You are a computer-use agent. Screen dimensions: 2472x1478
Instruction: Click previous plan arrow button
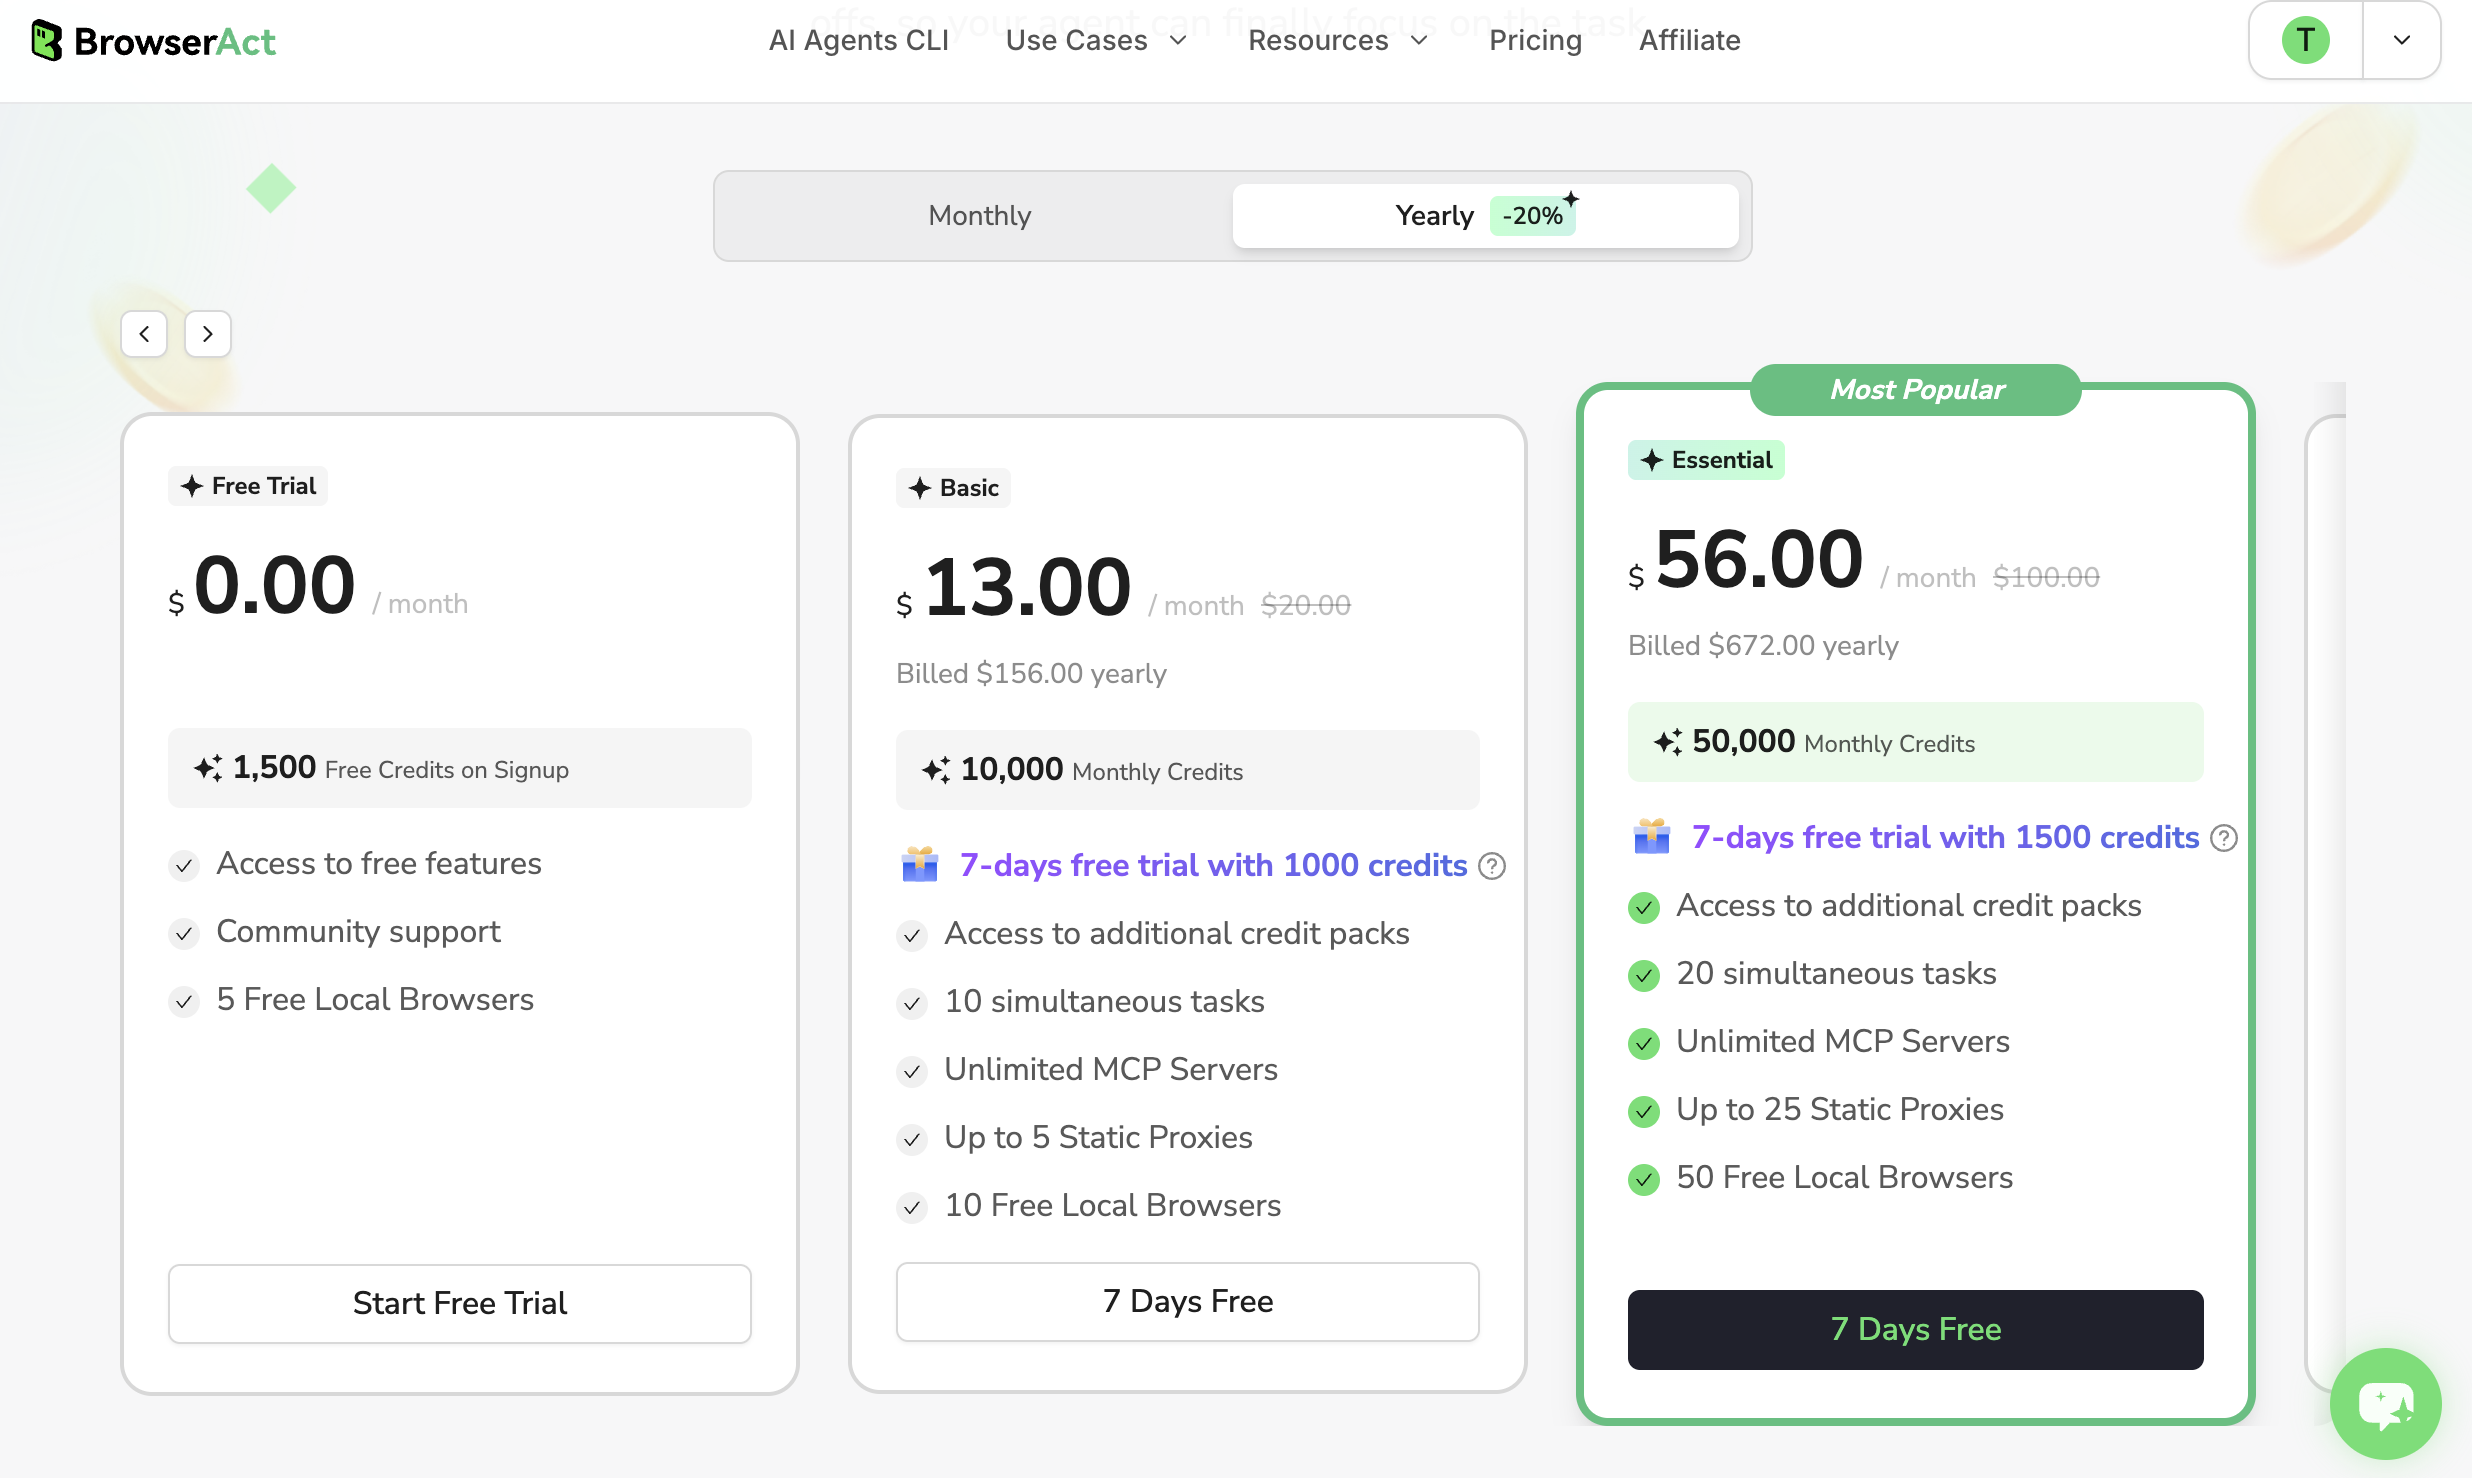point(144,334)
